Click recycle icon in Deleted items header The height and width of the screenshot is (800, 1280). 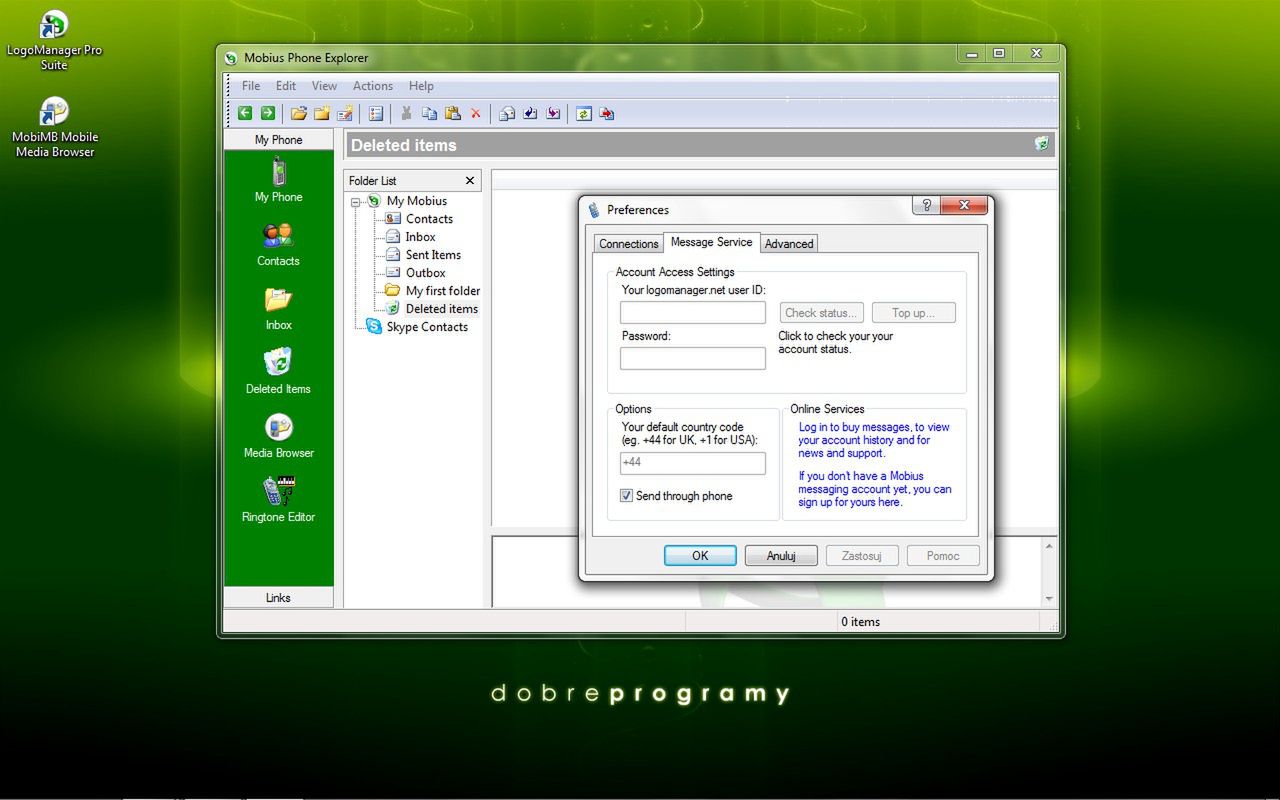[x=1042, y=144]
